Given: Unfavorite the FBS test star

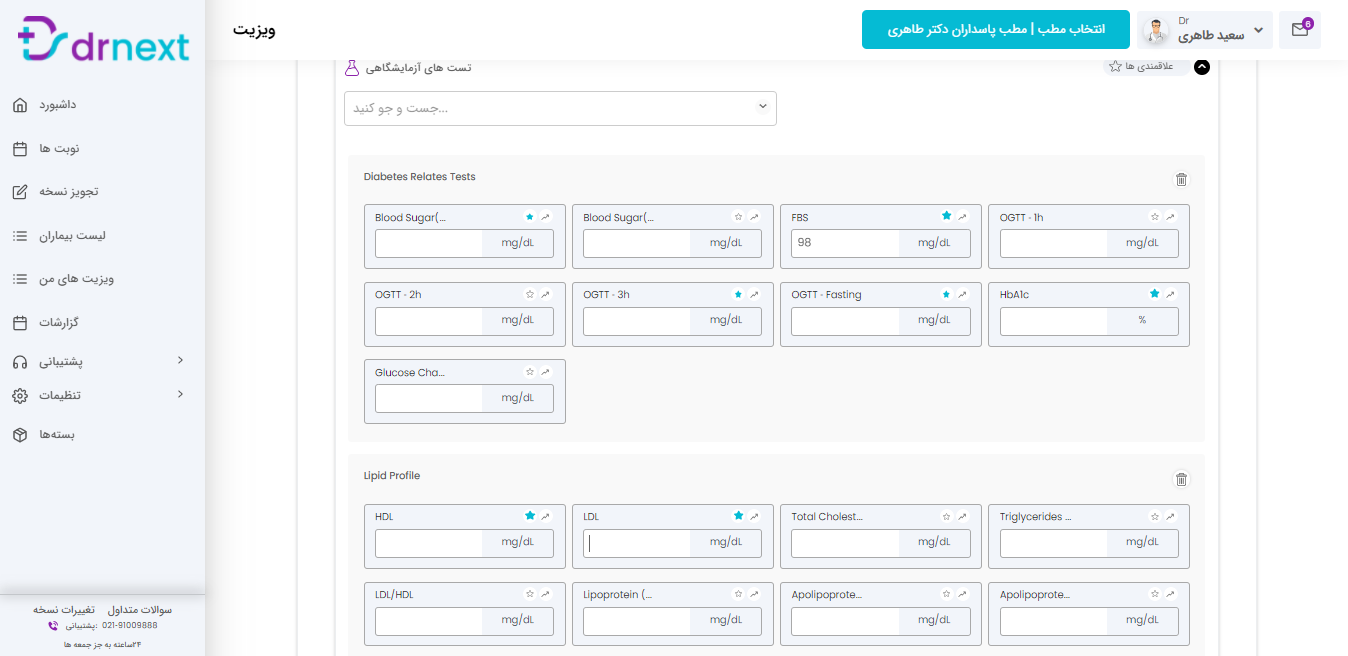Looking at the screenshot, I should pyautogui.click(x=946, y=216).
